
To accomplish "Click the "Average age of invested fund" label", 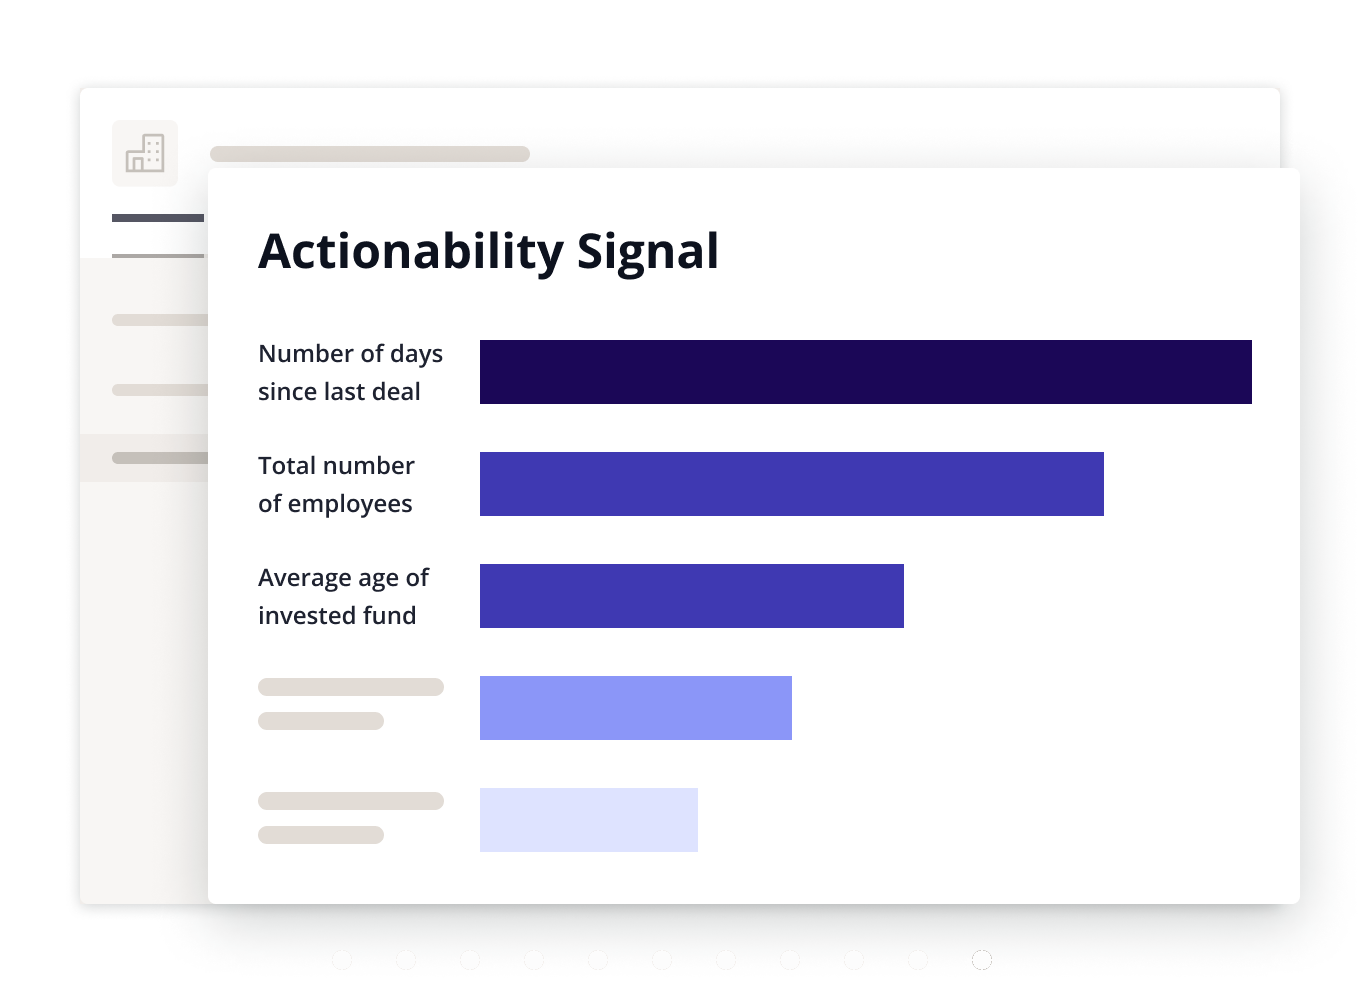I will (x=343, y=596).
